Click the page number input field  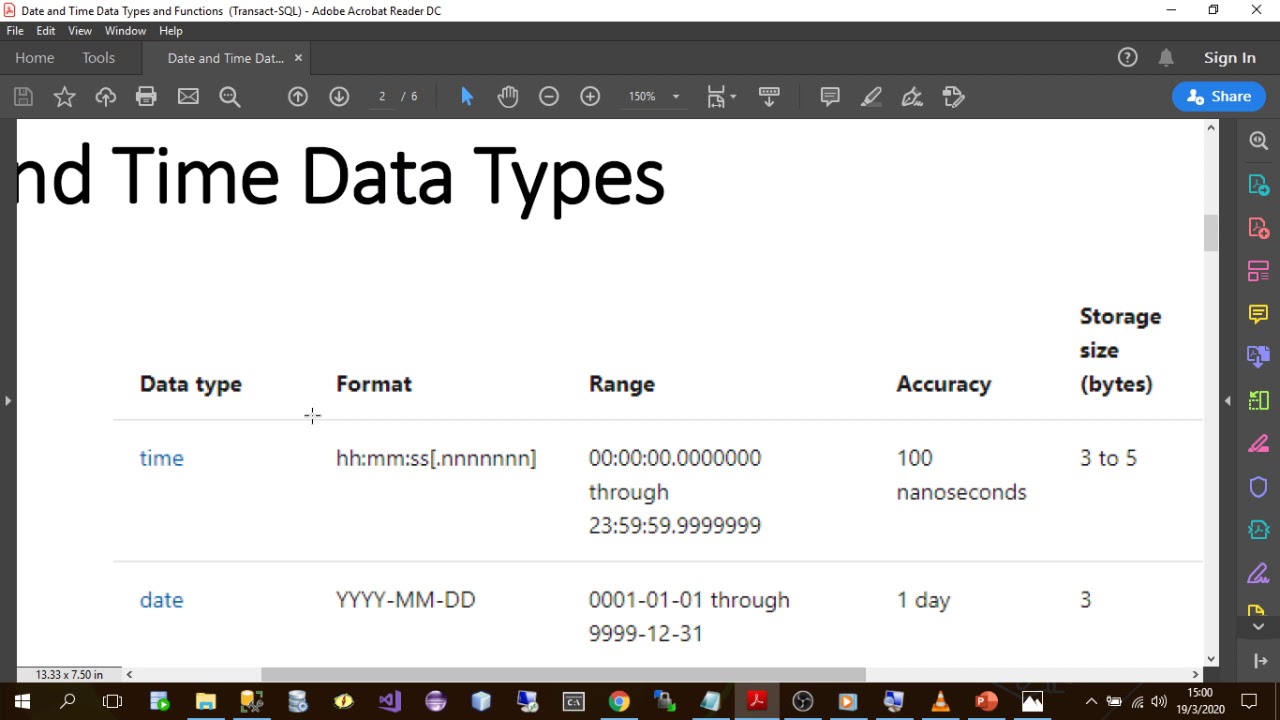(382, 97)
